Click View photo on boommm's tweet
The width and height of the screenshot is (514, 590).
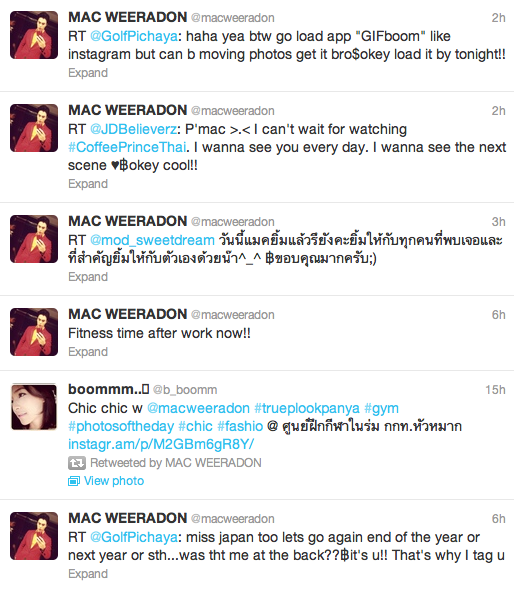114,481
